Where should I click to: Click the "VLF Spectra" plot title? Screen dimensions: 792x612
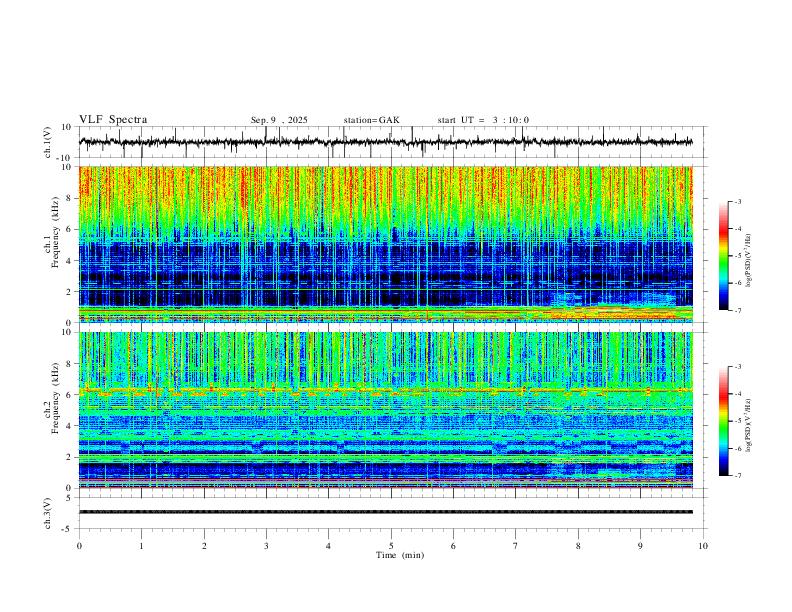(x=113, y=120)
